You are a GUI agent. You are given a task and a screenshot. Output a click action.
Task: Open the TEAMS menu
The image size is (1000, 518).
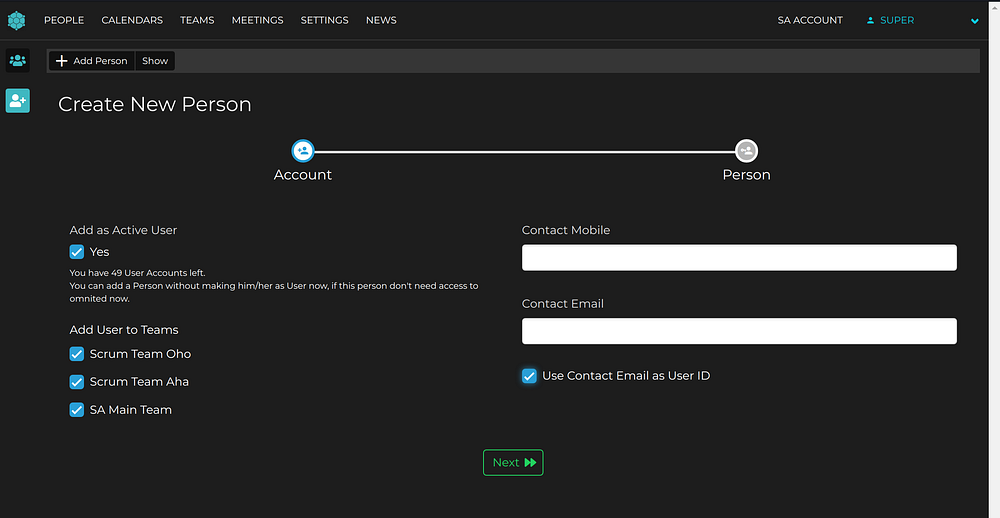point(197,20)
